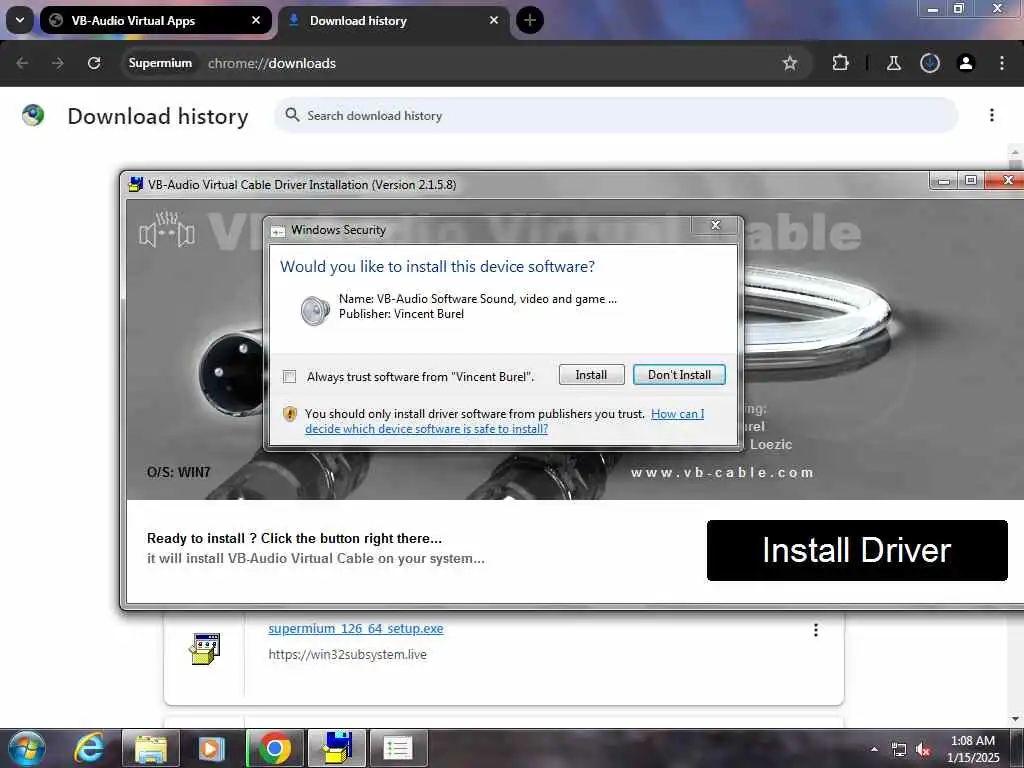Click the Supermium logo on downloads page
This screenshot has width=1024, height=768.
click(x=33, y=116)
